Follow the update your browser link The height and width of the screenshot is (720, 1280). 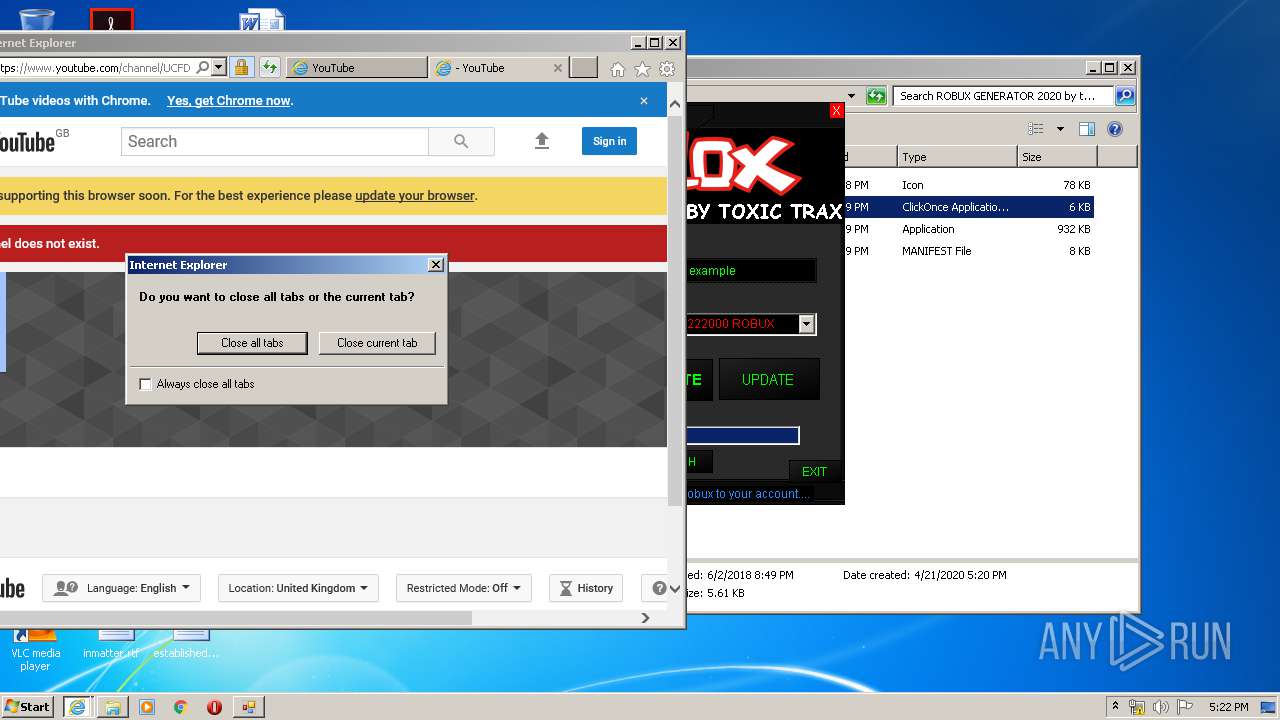[414, 195]
